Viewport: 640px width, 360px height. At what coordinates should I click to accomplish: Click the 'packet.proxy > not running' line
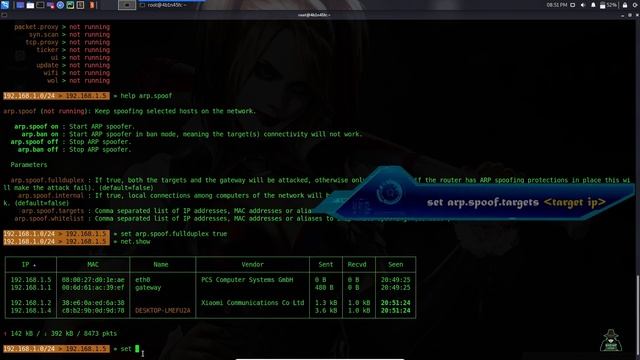point(62,27)
